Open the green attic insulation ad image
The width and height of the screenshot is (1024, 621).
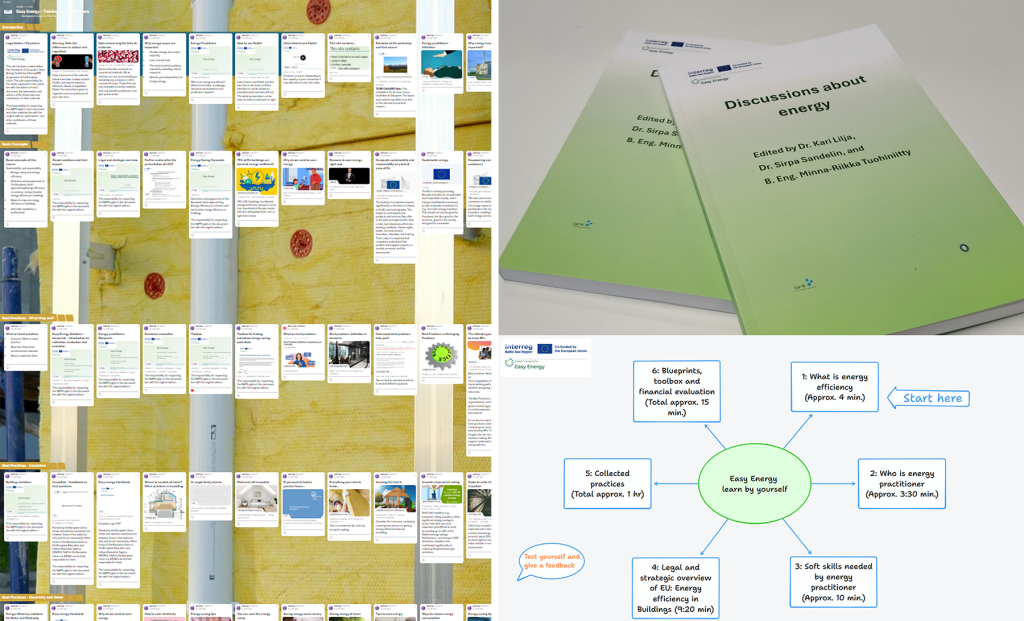click(x=441, y=494)
